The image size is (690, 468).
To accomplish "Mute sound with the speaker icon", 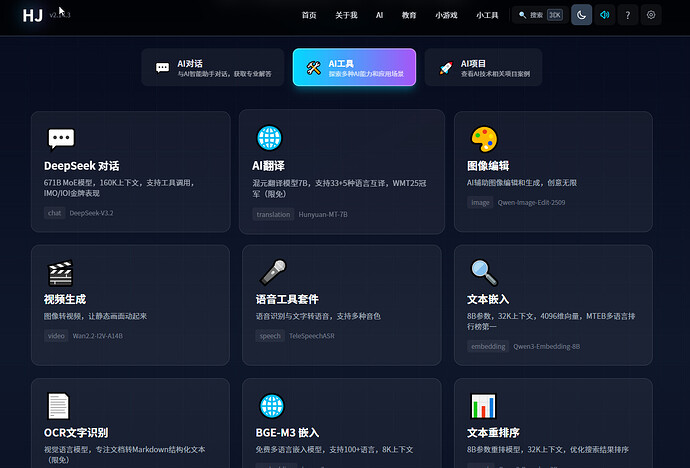I will [605, 15].
